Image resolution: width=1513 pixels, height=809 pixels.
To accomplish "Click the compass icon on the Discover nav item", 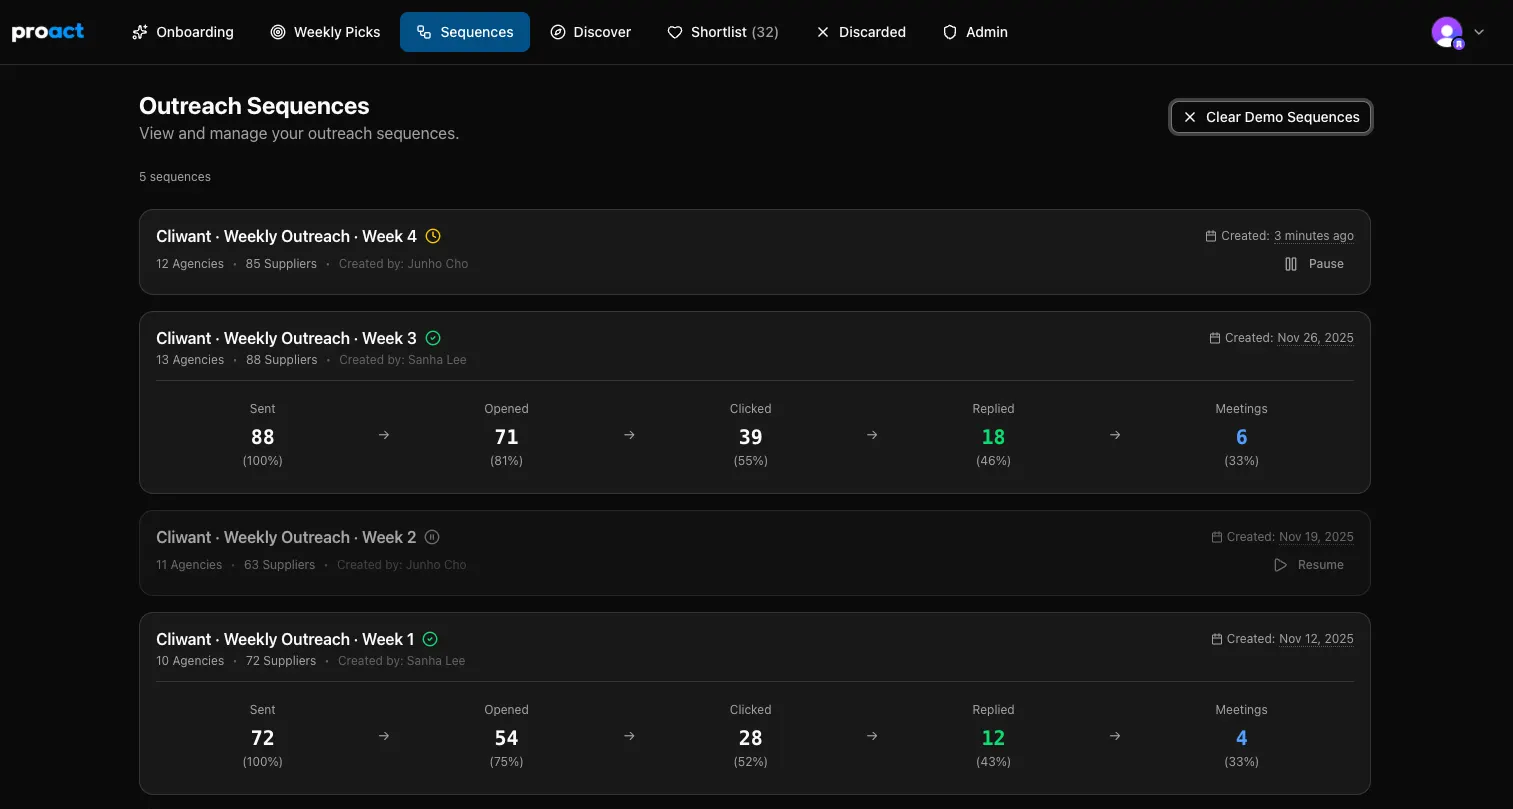I will pyautogui.click(x=559, y=32).
